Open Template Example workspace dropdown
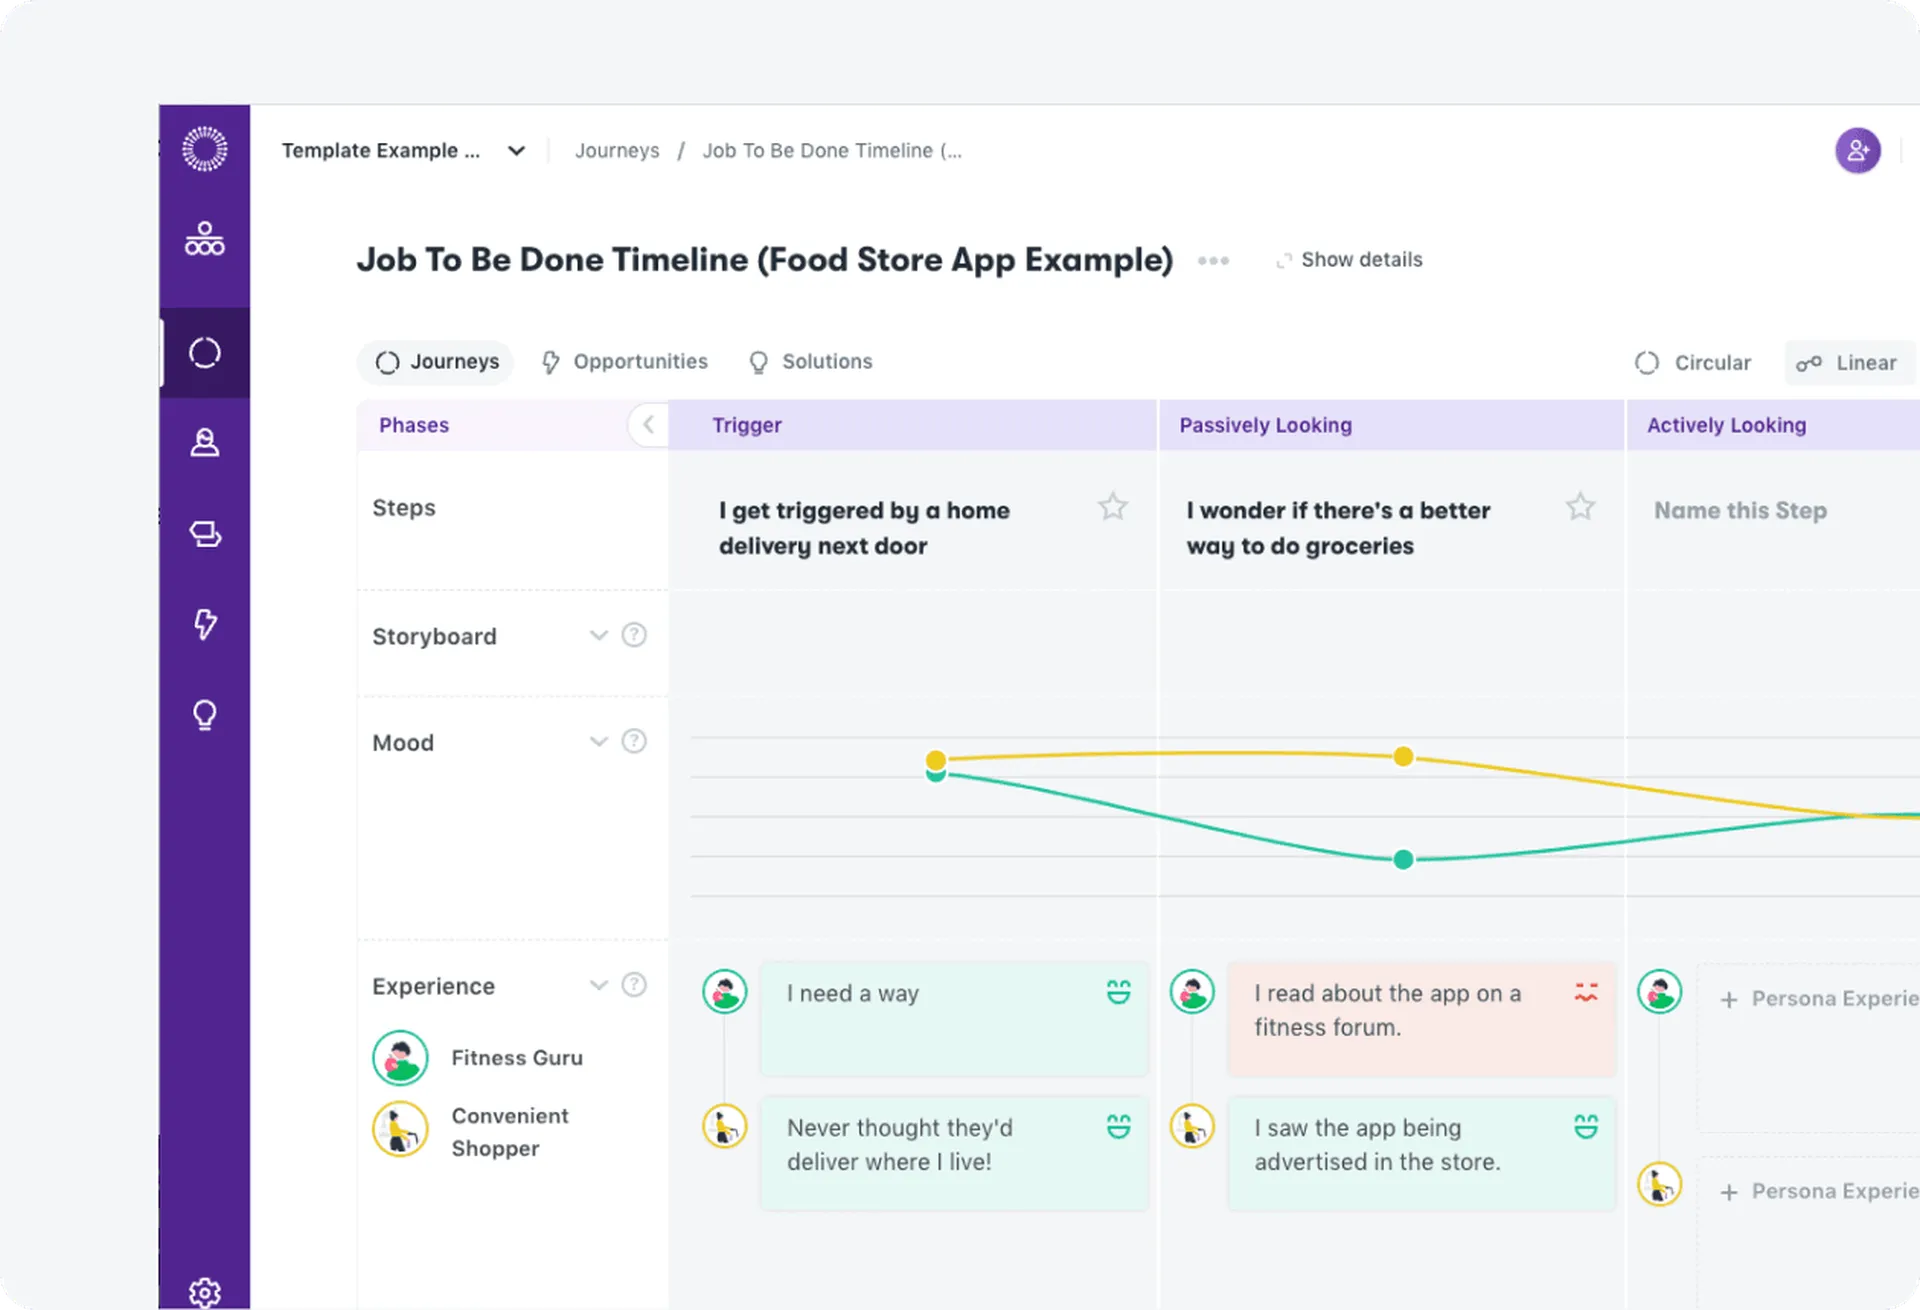The height and width of the screenshot is (1310, 1920). [402, 151]
